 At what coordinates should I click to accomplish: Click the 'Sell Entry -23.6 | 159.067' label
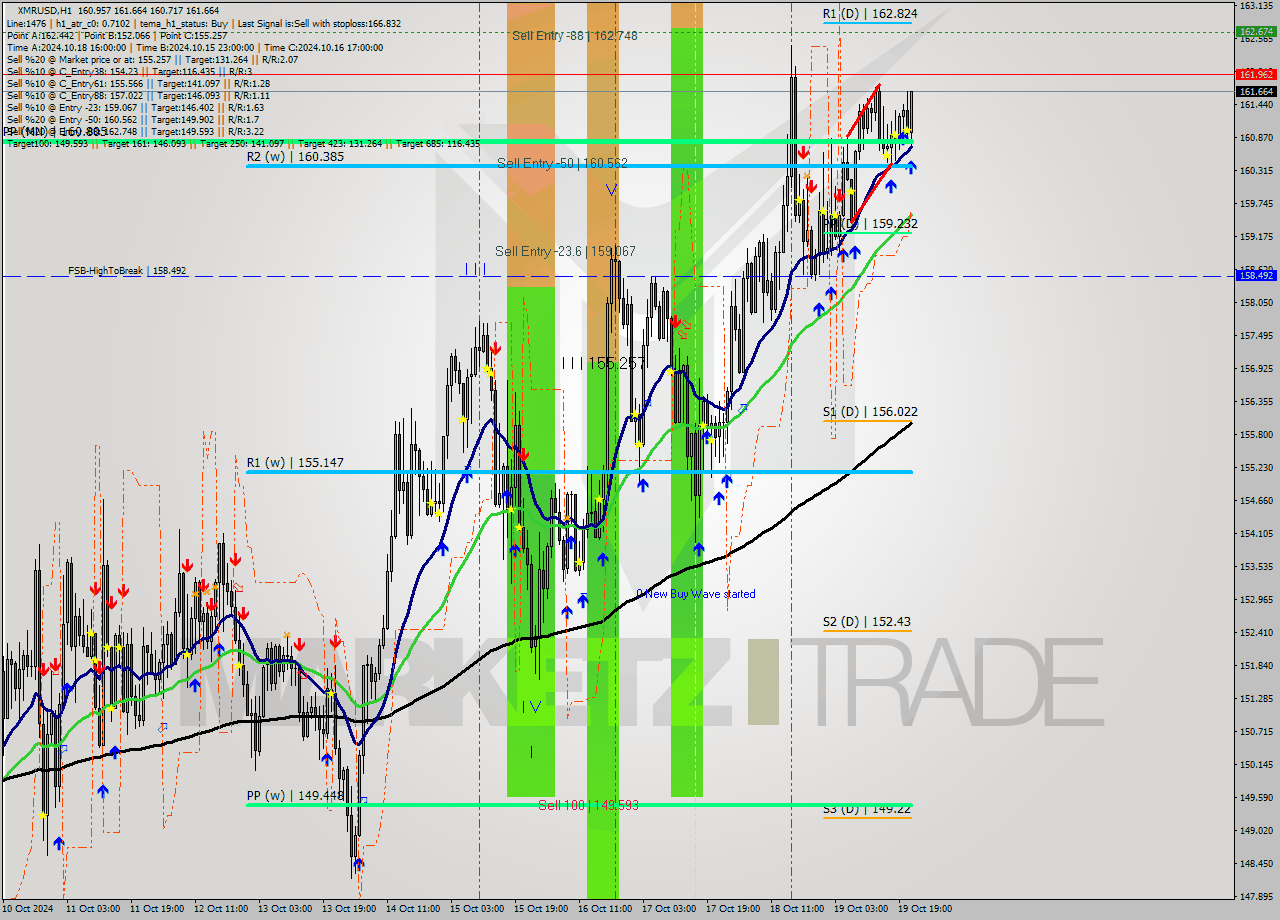(x=565, y=251)
